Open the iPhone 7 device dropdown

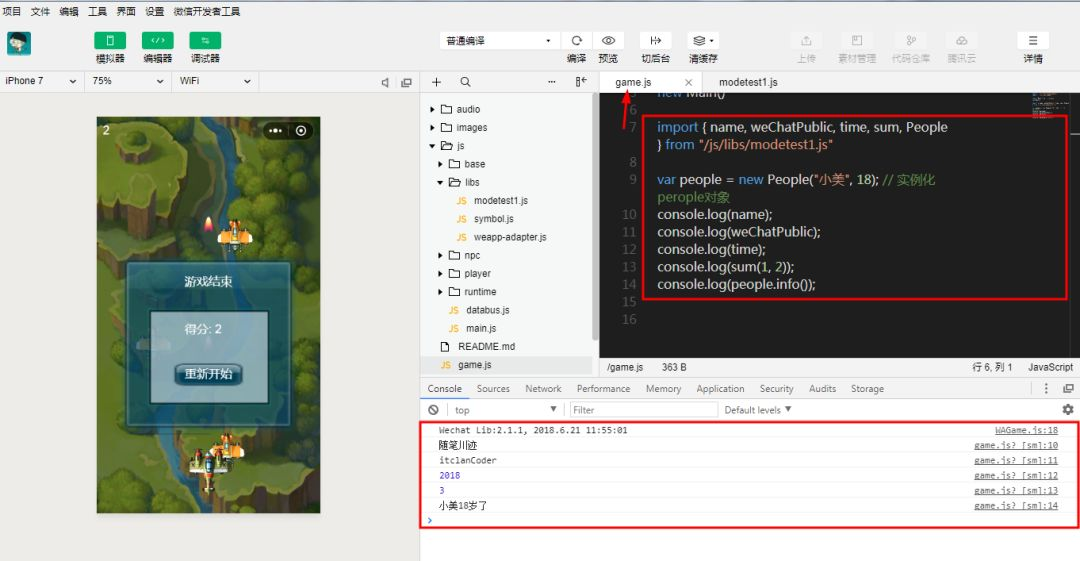pos(40,81)
